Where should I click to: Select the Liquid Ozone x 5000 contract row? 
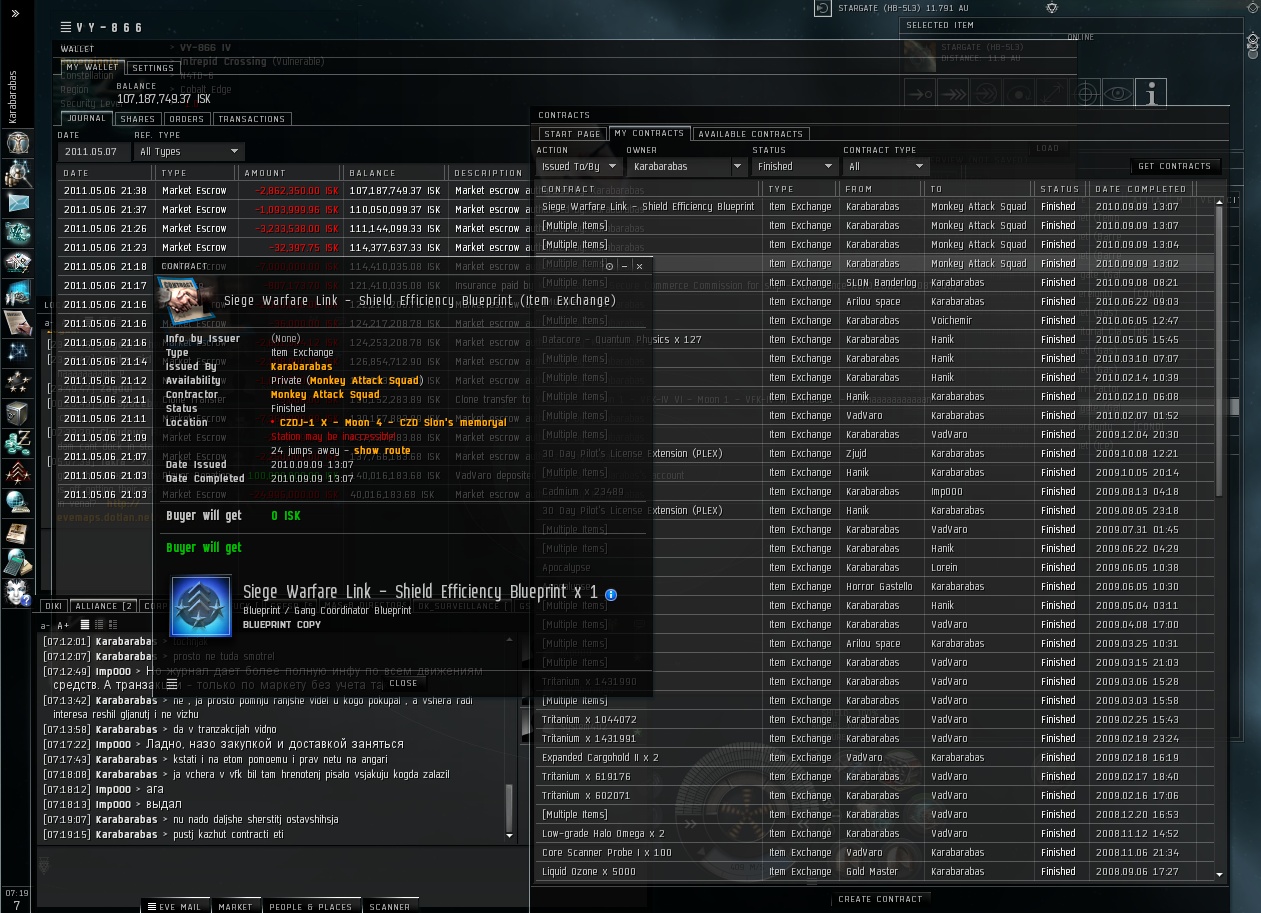(875, 872)
